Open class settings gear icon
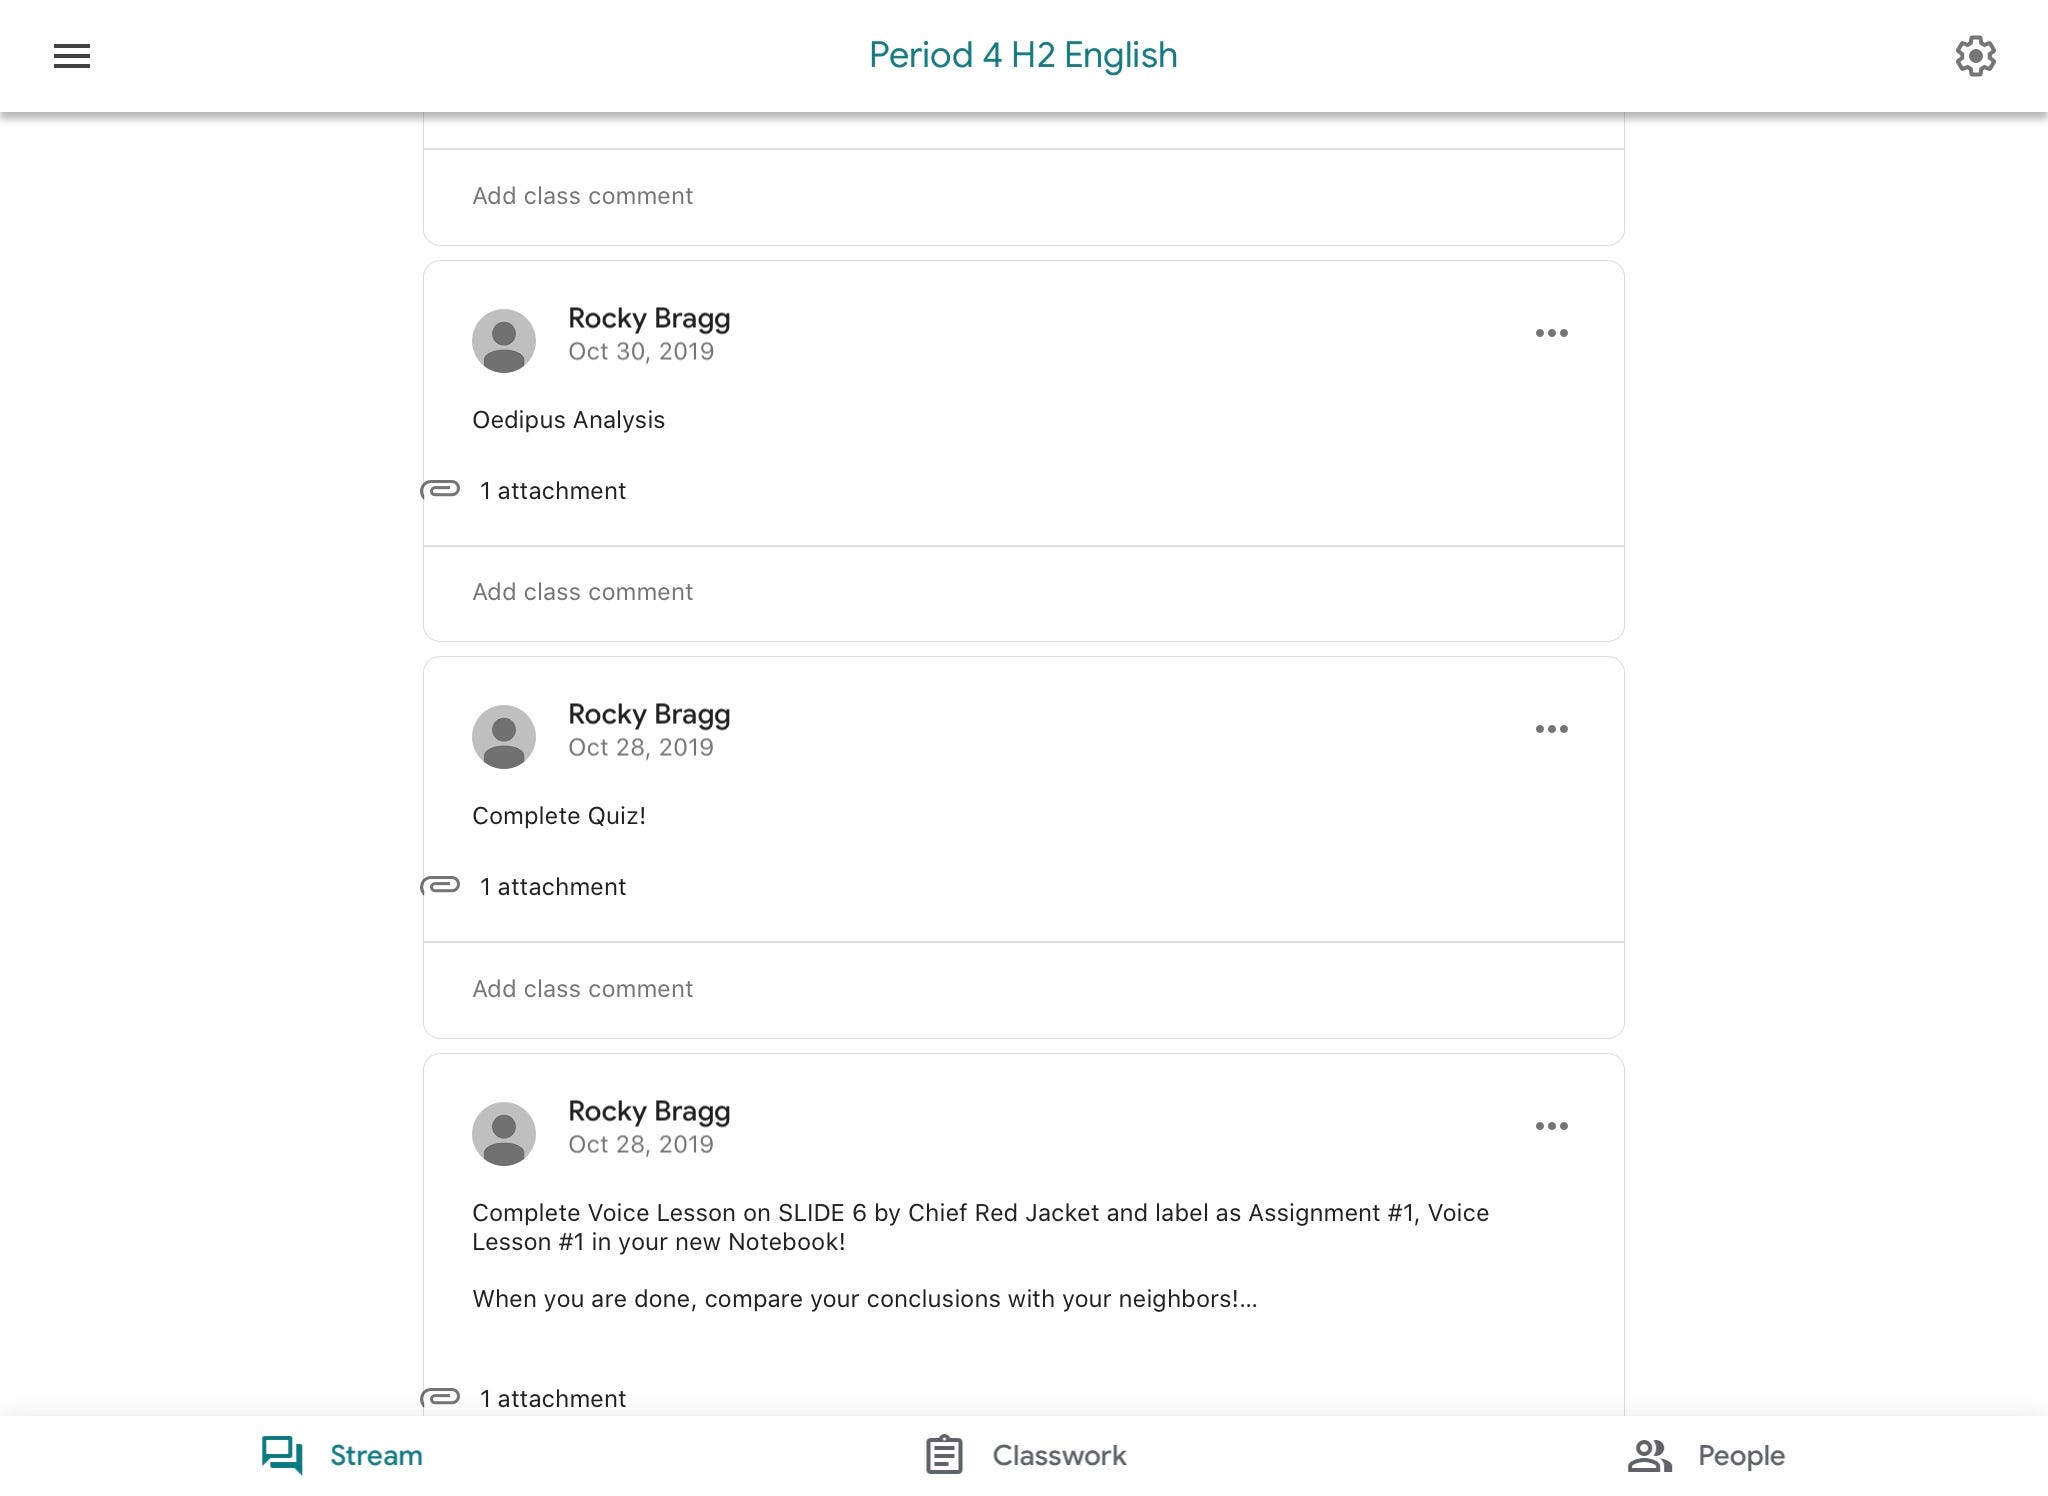 pyautogui.click(x=1975, y=56)
